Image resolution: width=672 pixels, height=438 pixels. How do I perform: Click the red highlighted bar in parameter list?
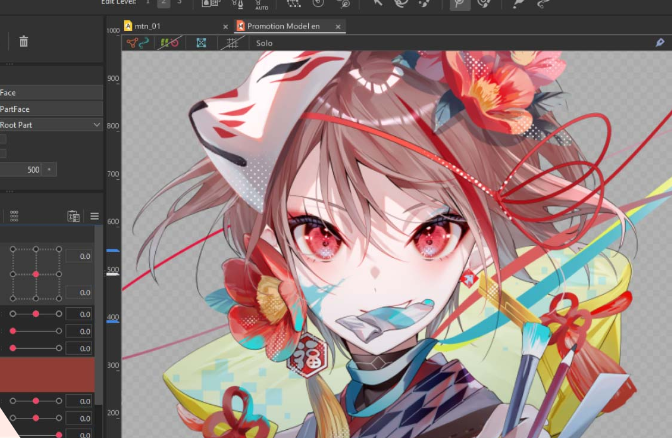click(x=47, y=375)
